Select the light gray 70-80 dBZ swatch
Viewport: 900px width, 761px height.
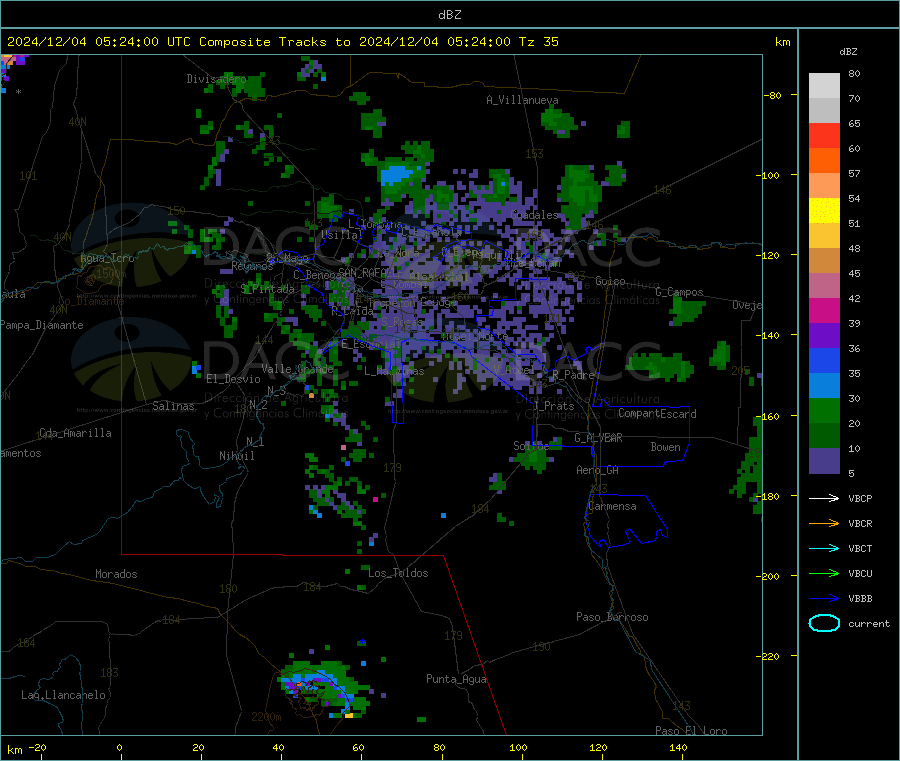824,86
